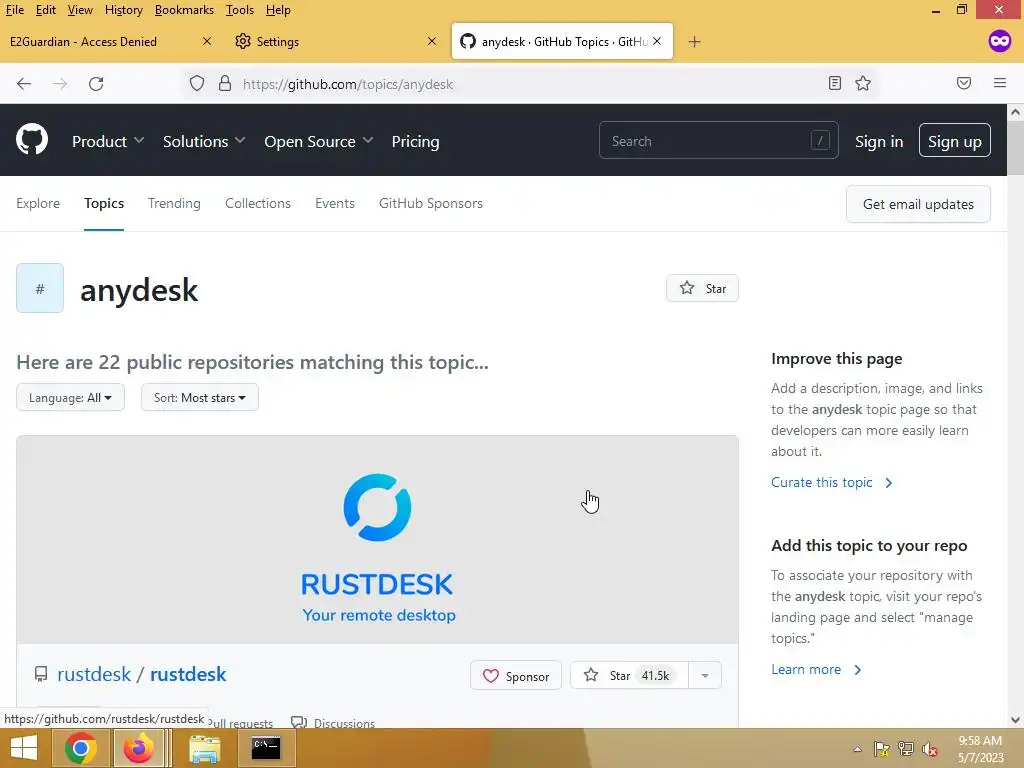
Task: Open the tracking protection shield icon
Action: click(x=197, y=84)
